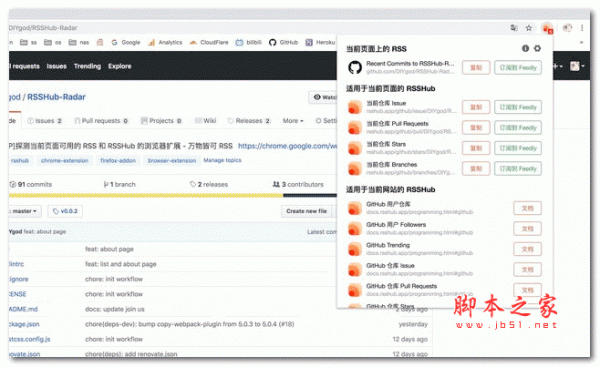
Task: Select the browser-extension topic tag
Action: [172, 161]
